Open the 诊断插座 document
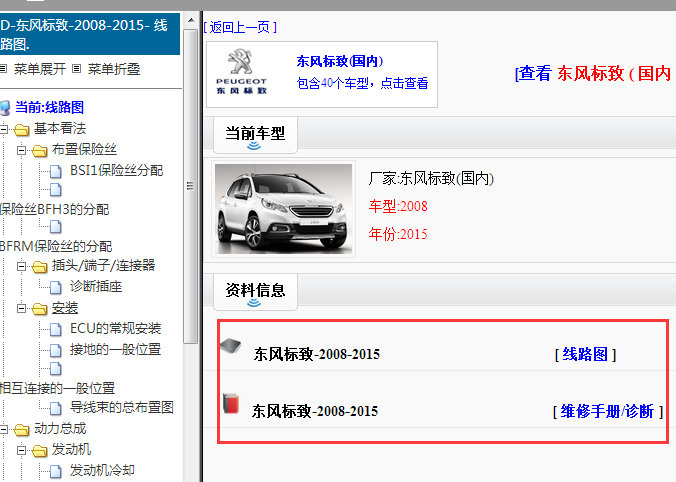This screenshot has height=482, width=676. click(x=96, y=286)
